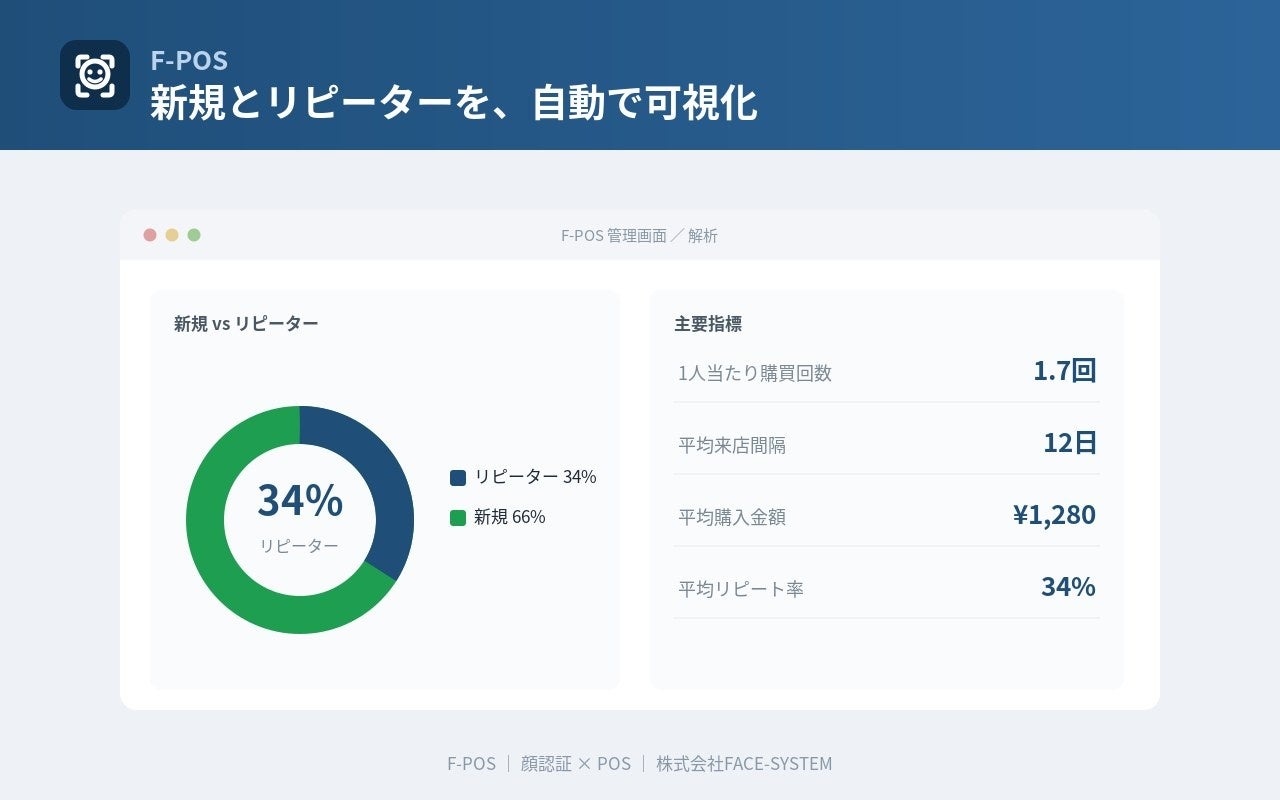Click the dark blue リピーター legend swatch
Image resolution: width=1280 pixels, height=800 pixels.
click(x=458, y=478)
